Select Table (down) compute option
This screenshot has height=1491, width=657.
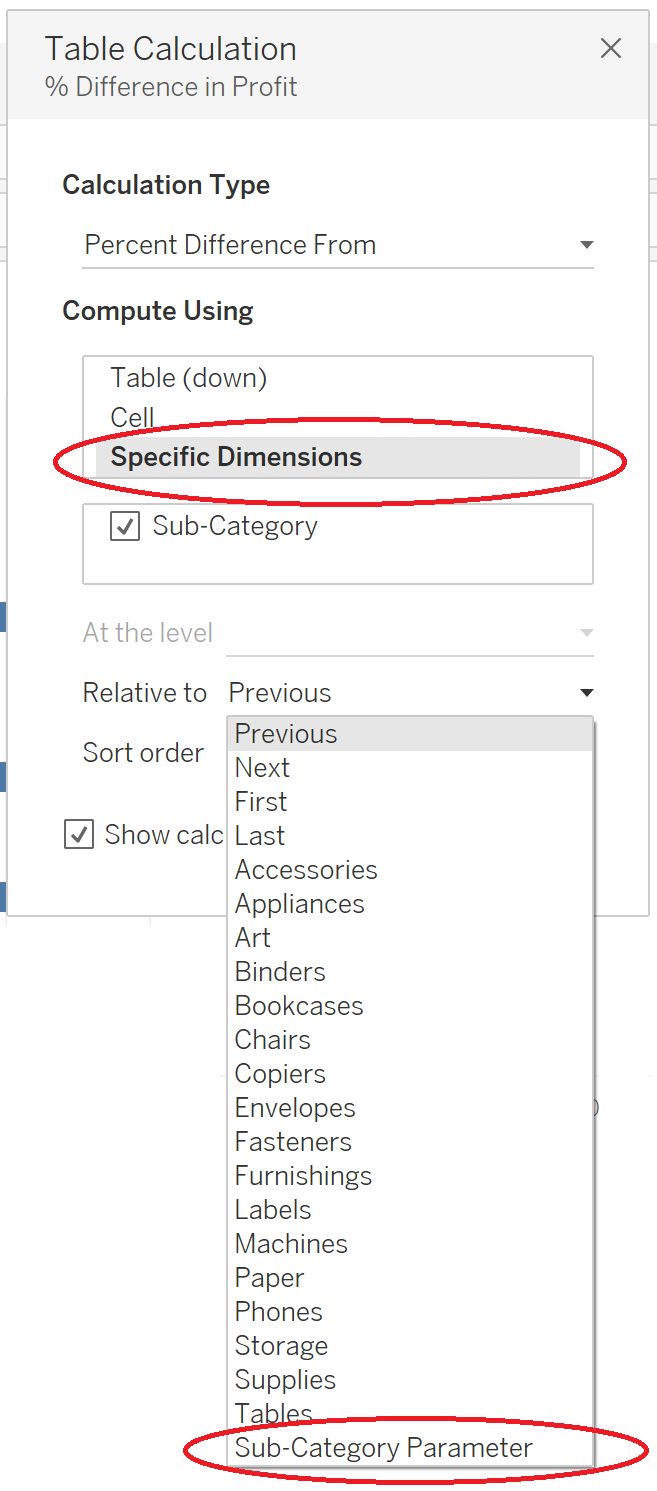click(189, 378)
